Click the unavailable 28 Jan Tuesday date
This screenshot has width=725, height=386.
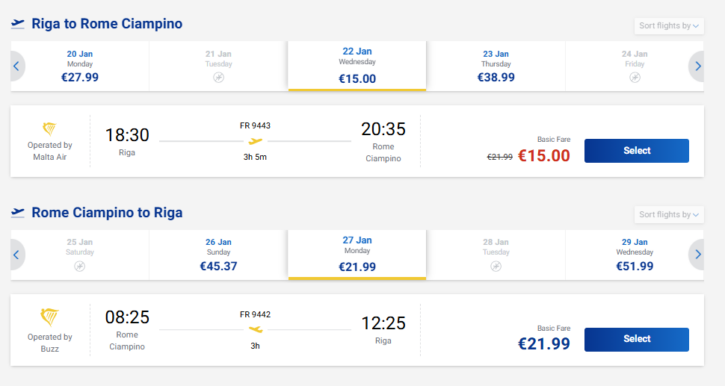coord(496,255)
